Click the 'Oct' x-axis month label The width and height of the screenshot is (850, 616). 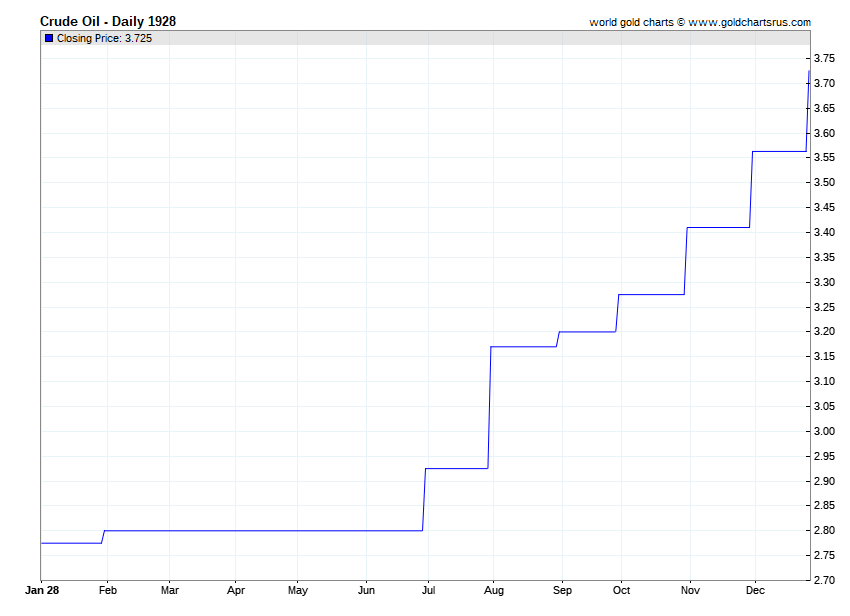click(x=623, y=591)
